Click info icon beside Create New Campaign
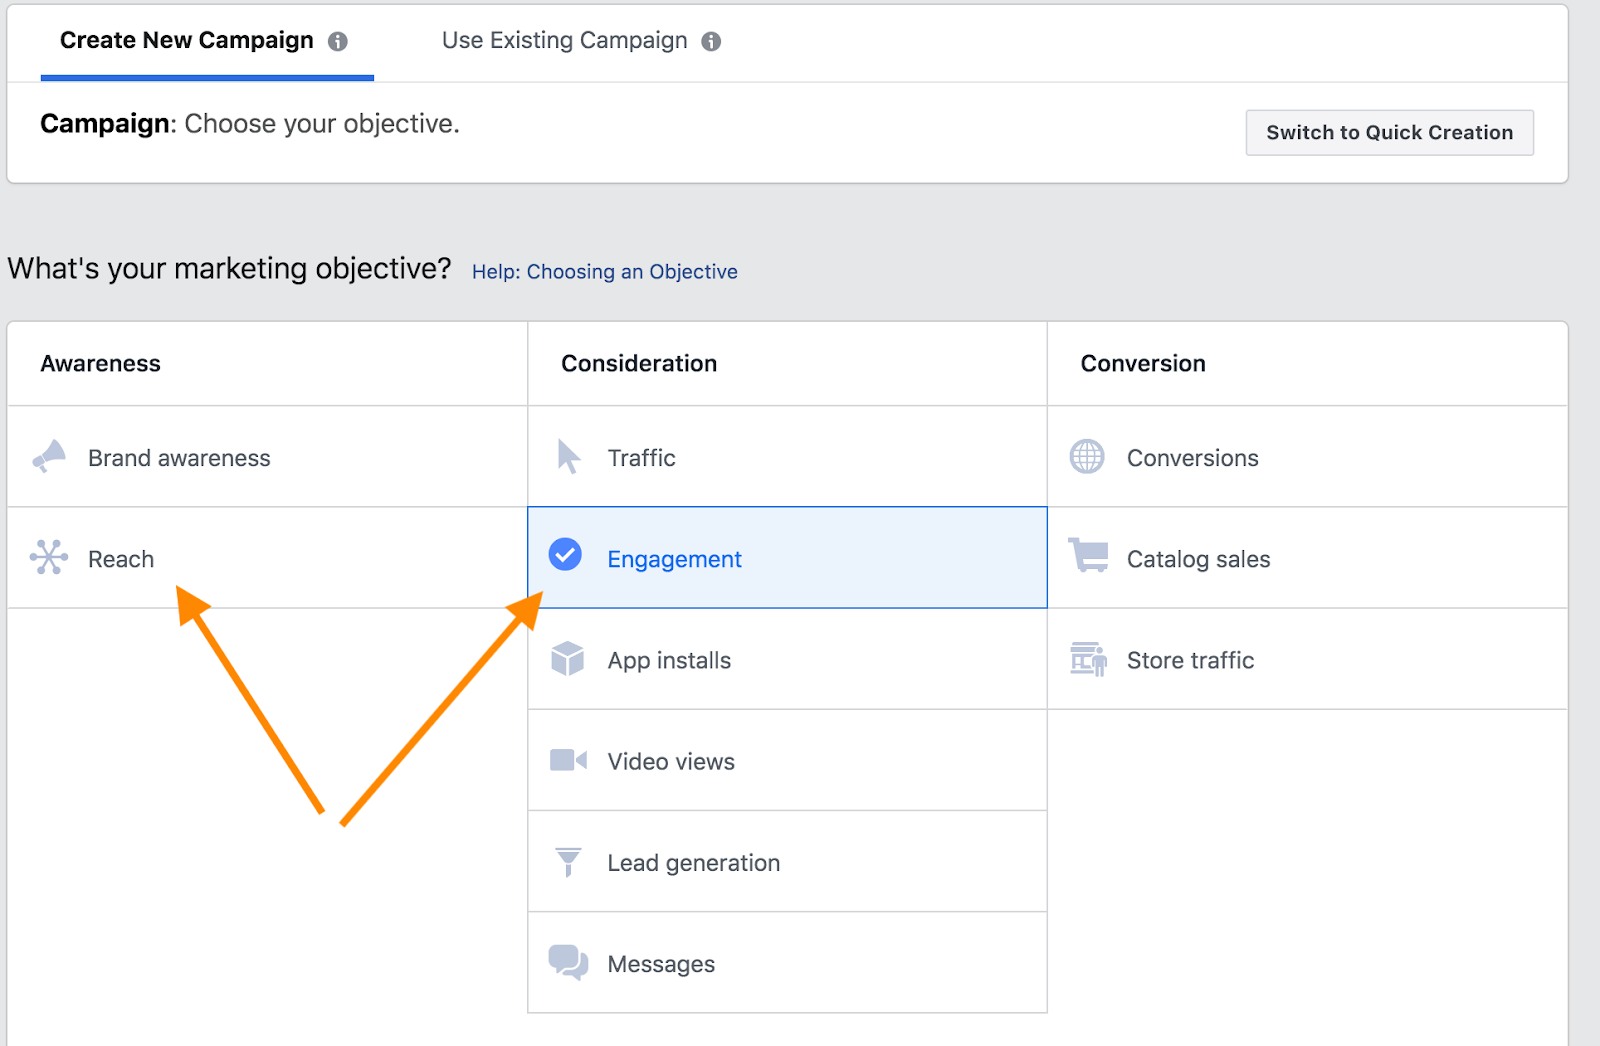The width and height of the screenshot is (1600, 1046). 338,41
